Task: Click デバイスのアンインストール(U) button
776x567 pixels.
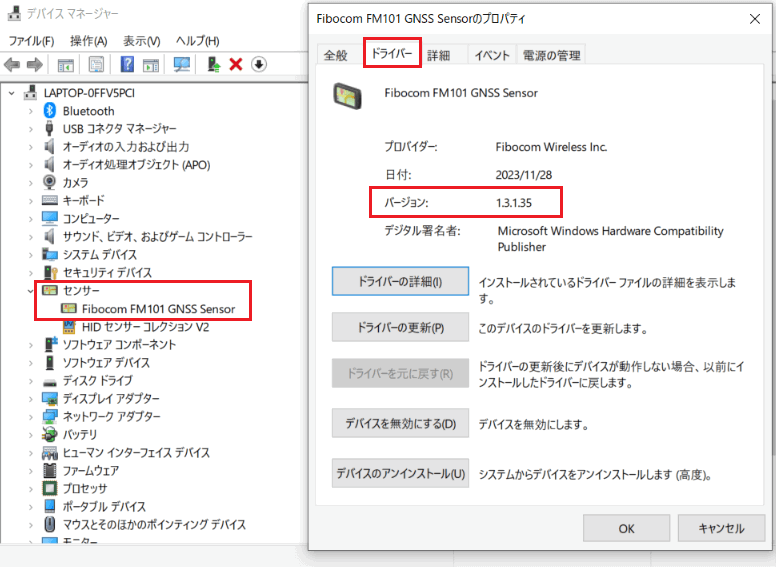Action: 400,473
